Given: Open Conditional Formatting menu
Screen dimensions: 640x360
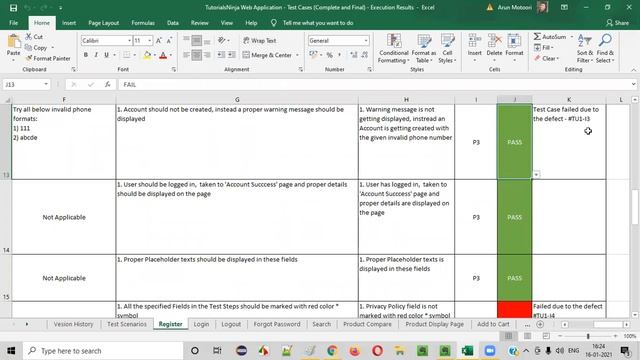Looking at the screenshot, I should [393, 49].
